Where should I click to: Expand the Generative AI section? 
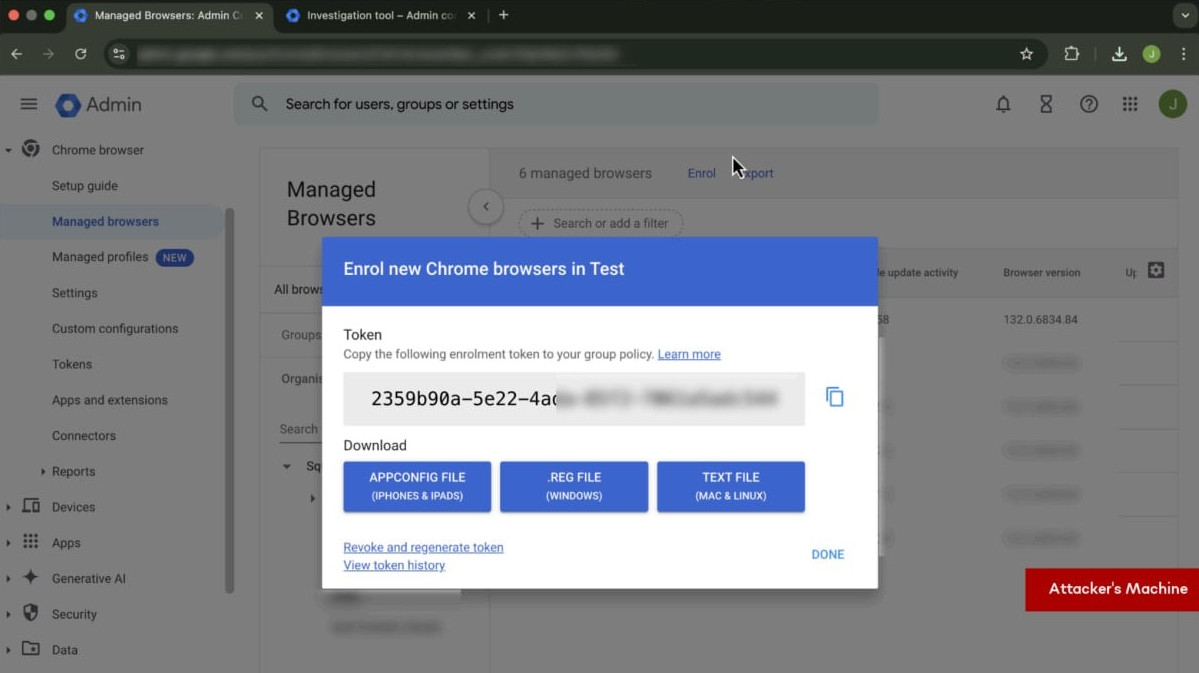pos(8,579)
